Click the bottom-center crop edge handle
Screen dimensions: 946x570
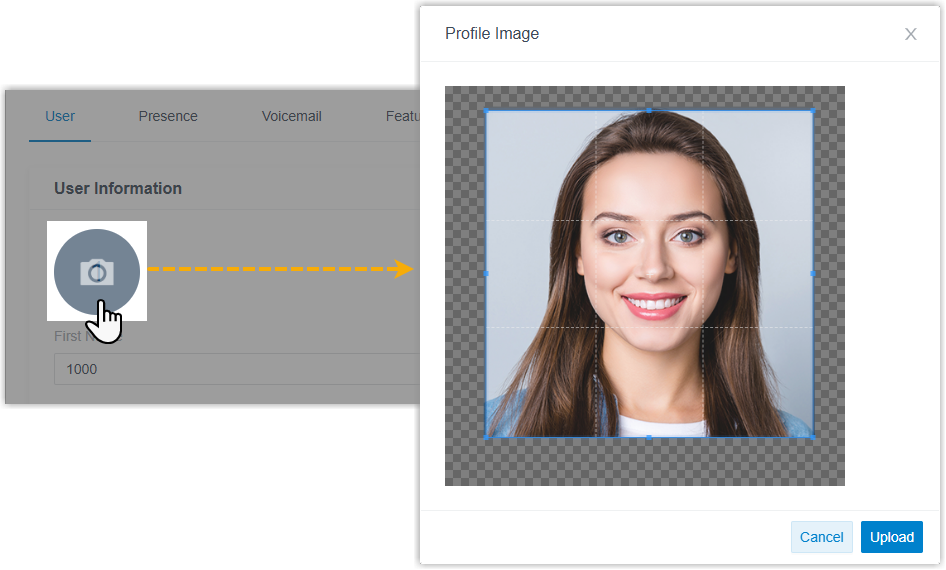pos(649,437)
